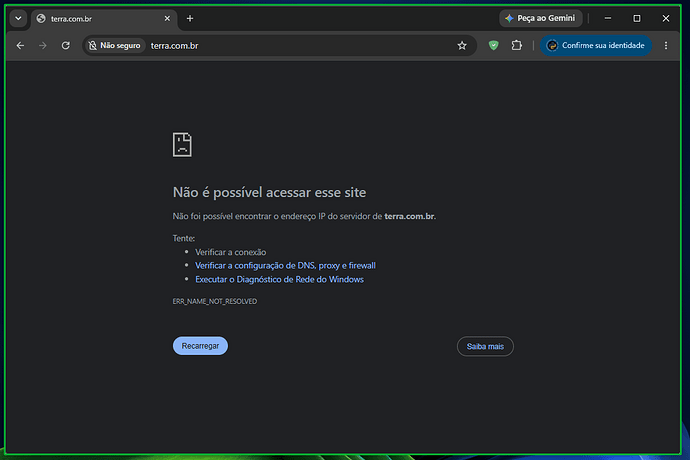Click the sad page error icon
The width and height of the screenshot is (690, 460).
pos(182,144)
